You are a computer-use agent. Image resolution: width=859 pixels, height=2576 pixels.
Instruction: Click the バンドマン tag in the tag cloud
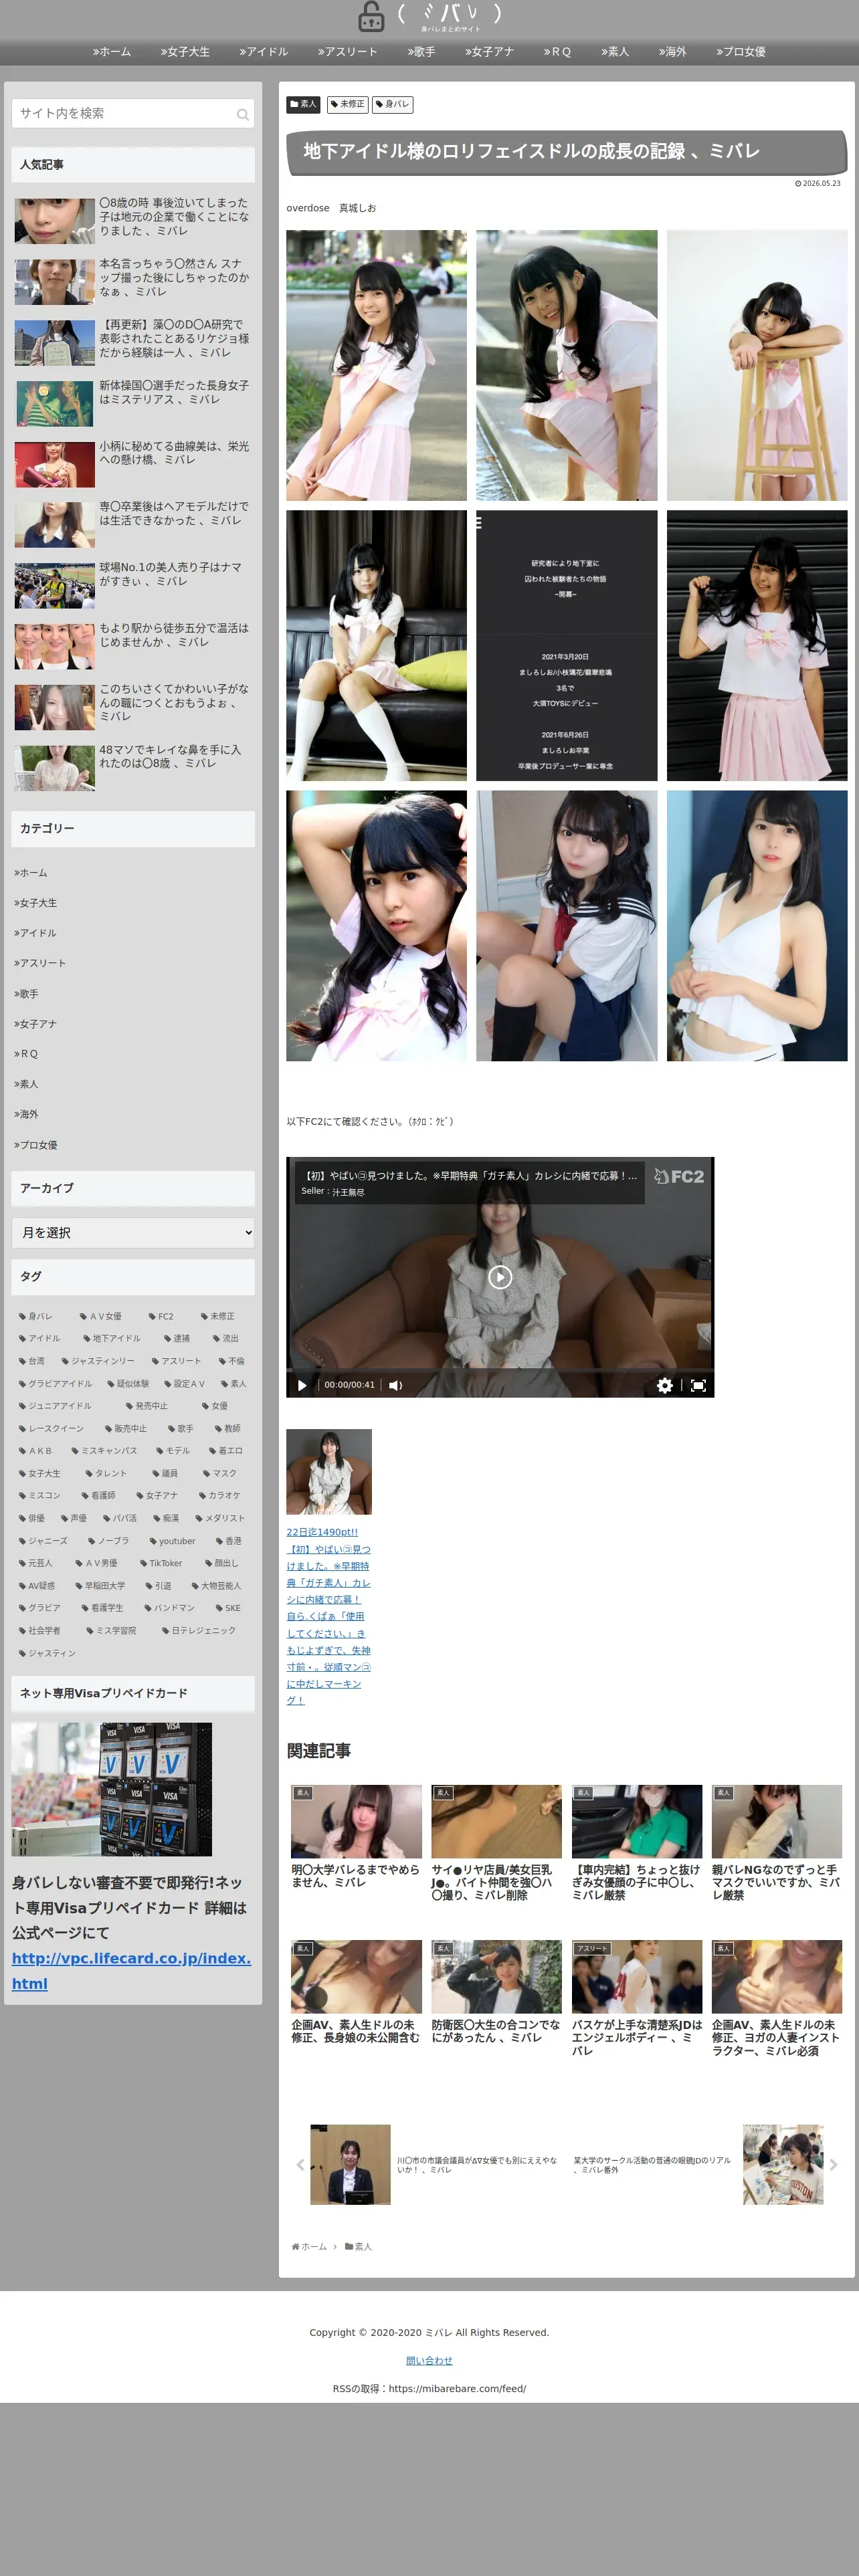coord(169,1608)
